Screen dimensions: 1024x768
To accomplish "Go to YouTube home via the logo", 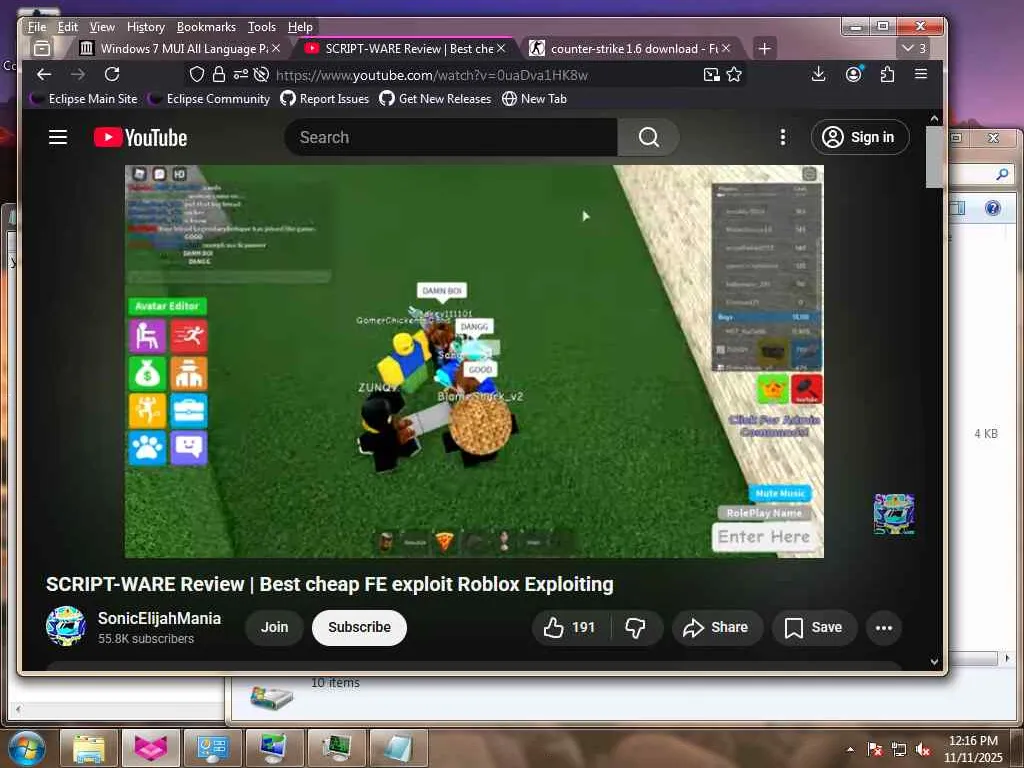I will pyautogui.click(x=140, y=137).
